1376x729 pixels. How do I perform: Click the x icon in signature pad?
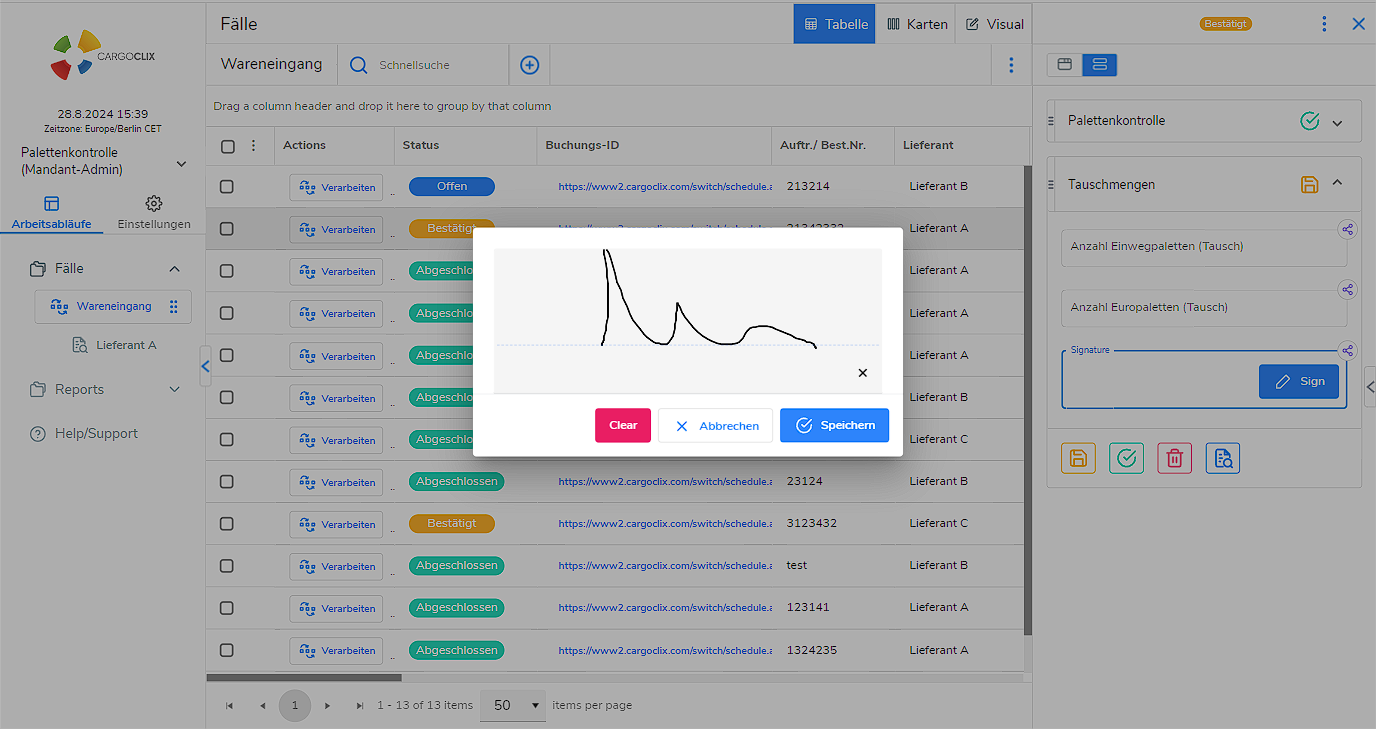click(x=863, y=373)
